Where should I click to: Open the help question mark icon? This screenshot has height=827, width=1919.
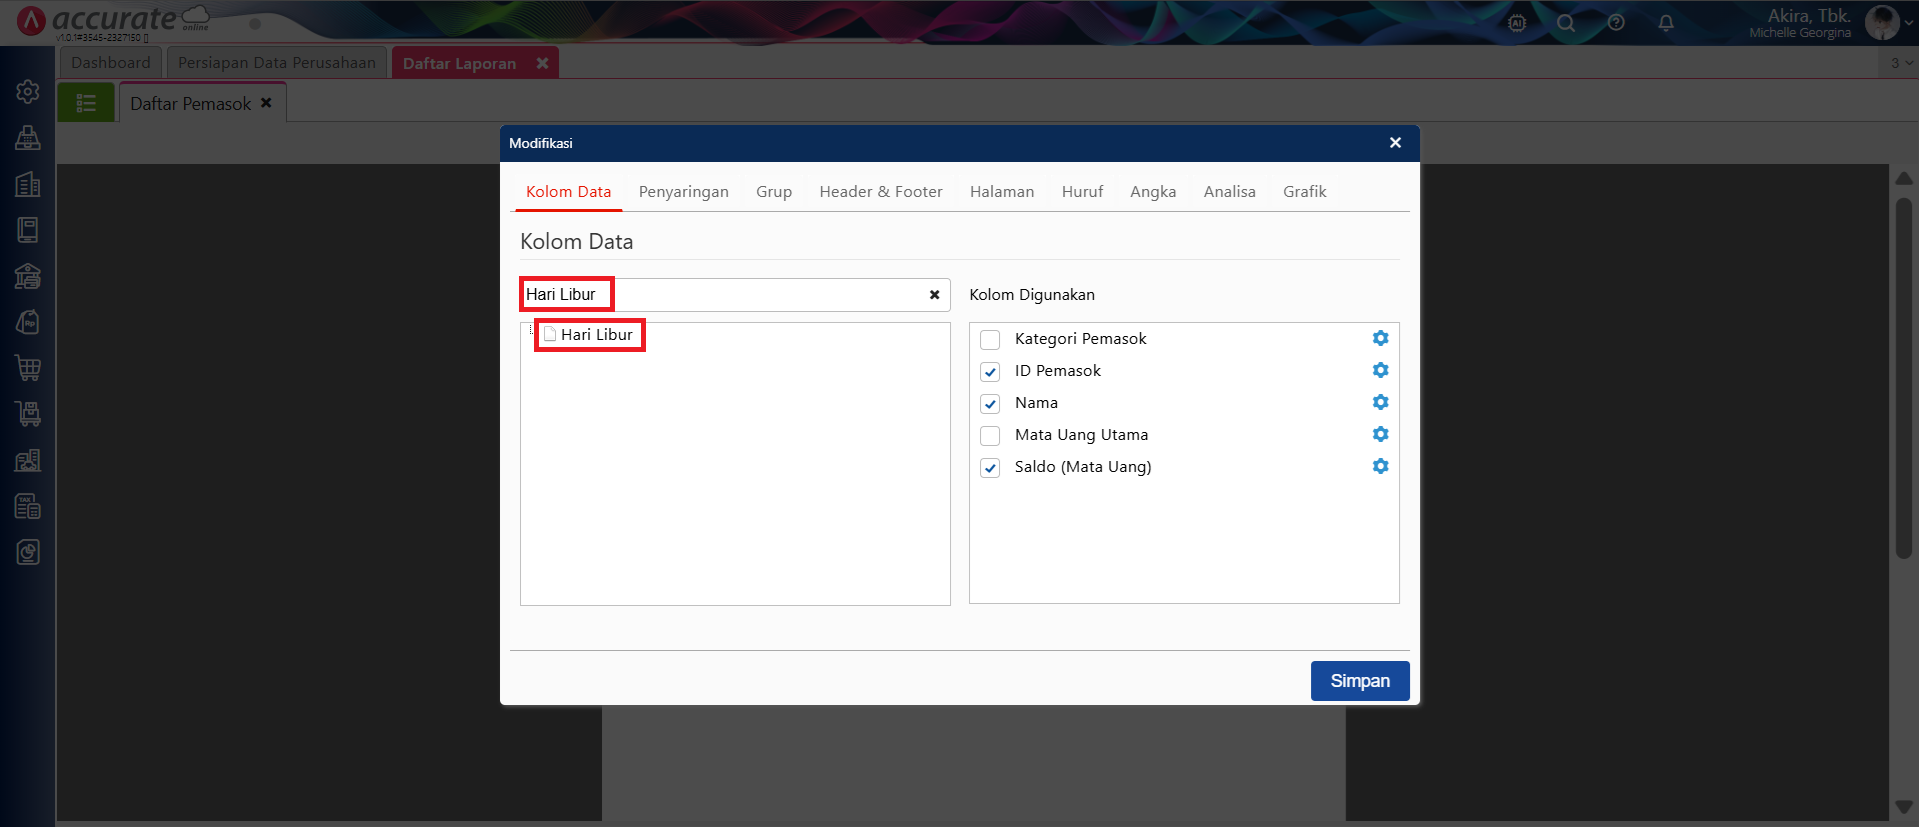tap(1616, 23)
